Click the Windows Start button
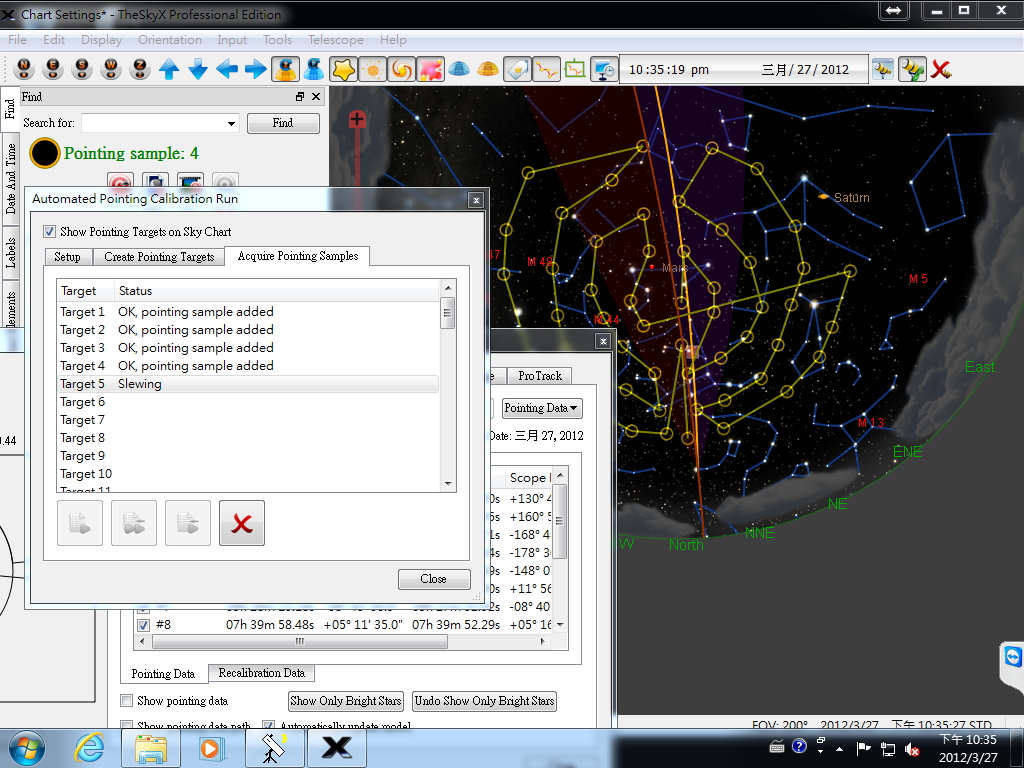Screen dimensions: 1024x768 pos(27,748)
